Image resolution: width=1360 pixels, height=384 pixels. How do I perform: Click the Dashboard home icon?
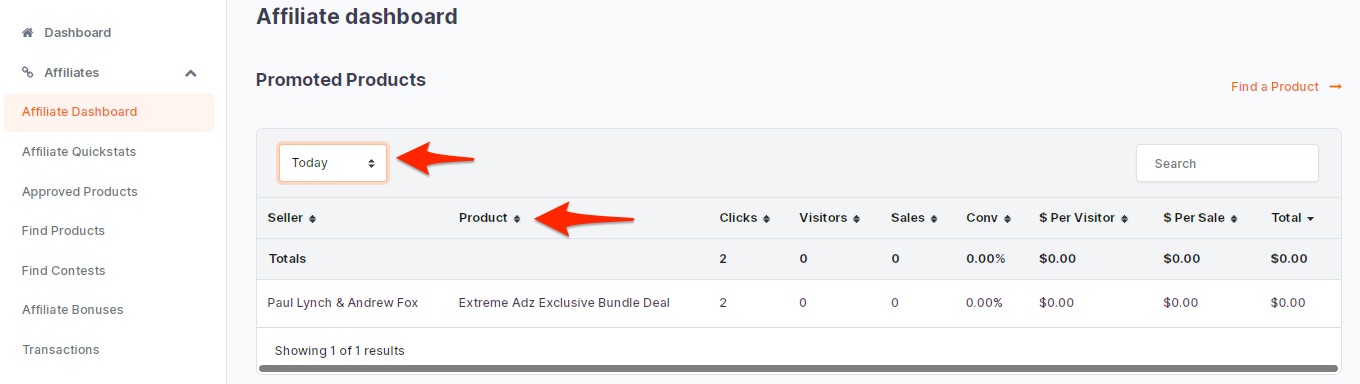point(28,33)
